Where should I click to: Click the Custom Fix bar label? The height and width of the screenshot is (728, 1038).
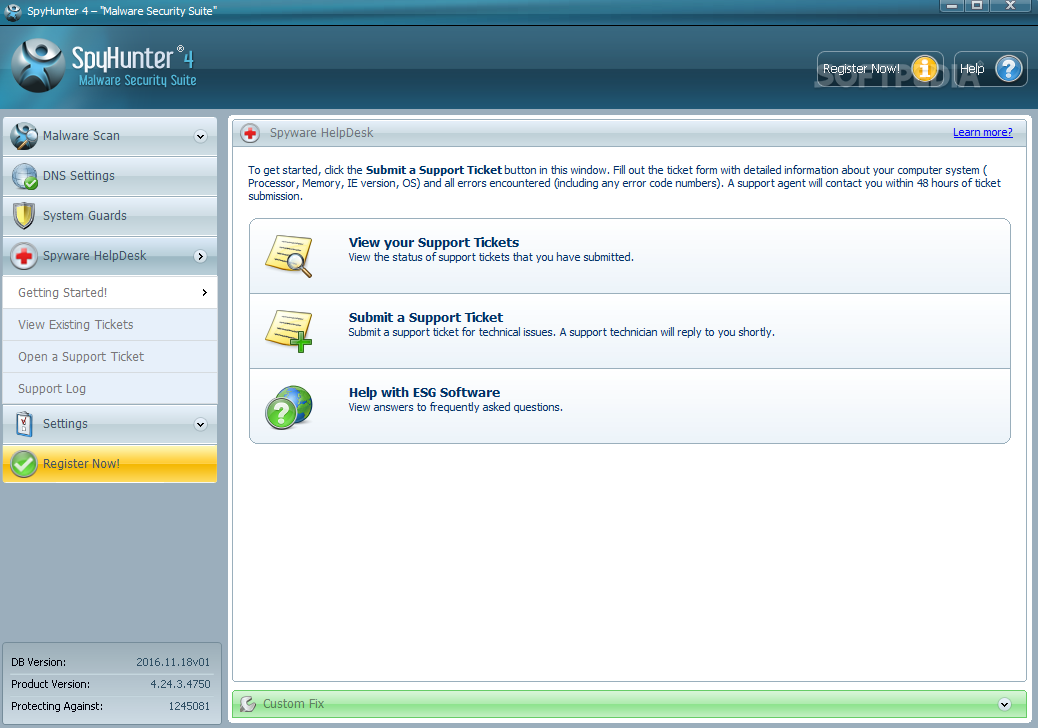pyautogui.click(x=293, y=704)
